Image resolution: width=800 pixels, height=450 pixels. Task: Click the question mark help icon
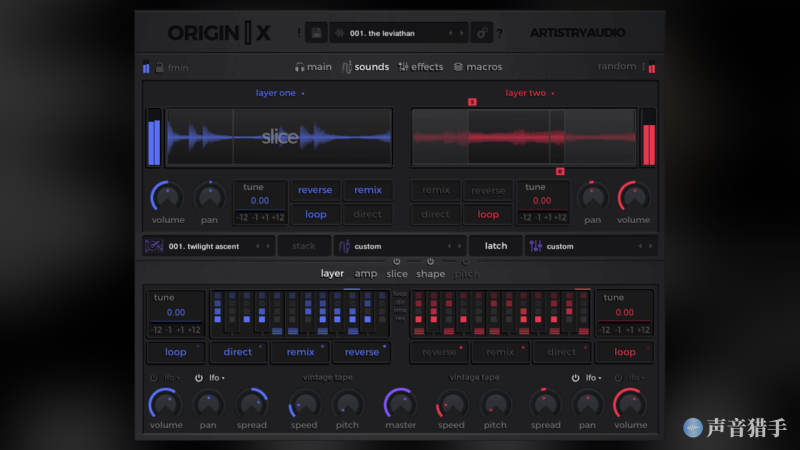click(499, 34)
